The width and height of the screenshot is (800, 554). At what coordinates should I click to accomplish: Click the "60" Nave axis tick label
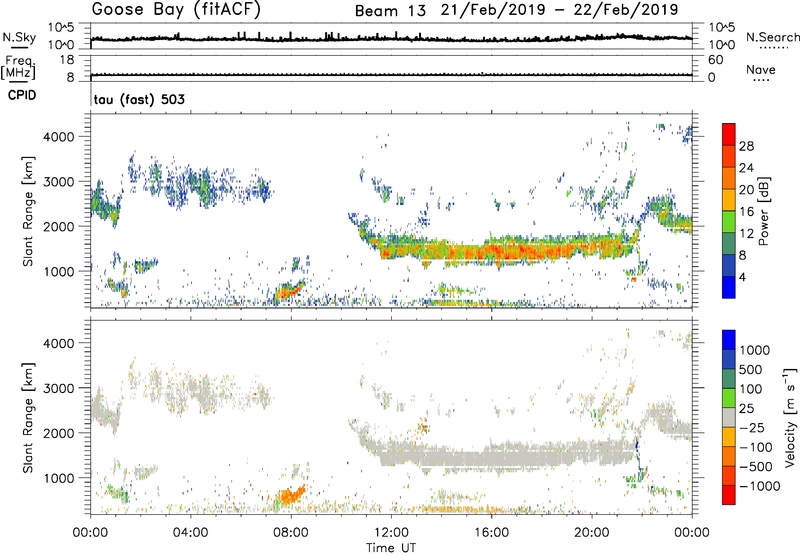715,60
